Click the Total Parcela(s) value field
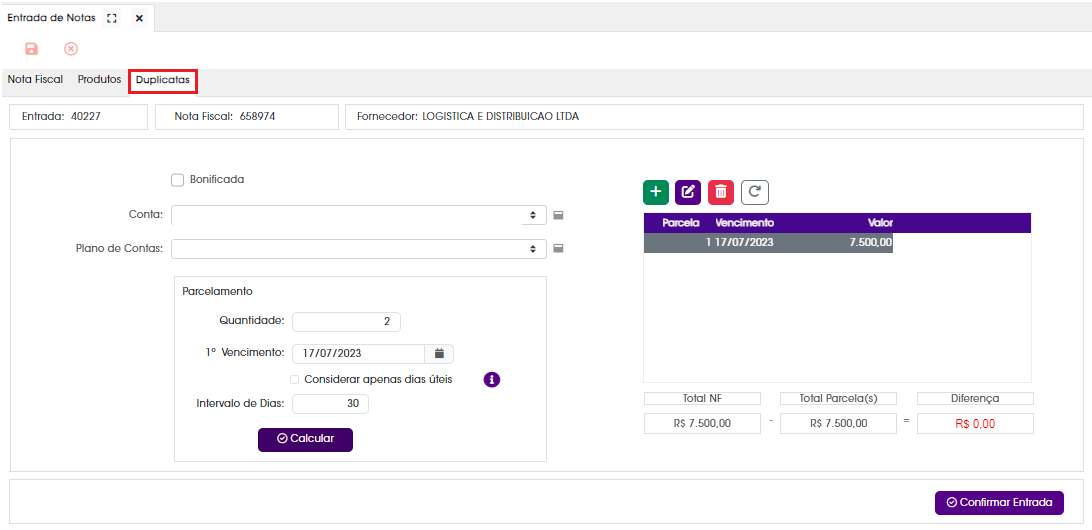 coord(838,423)
